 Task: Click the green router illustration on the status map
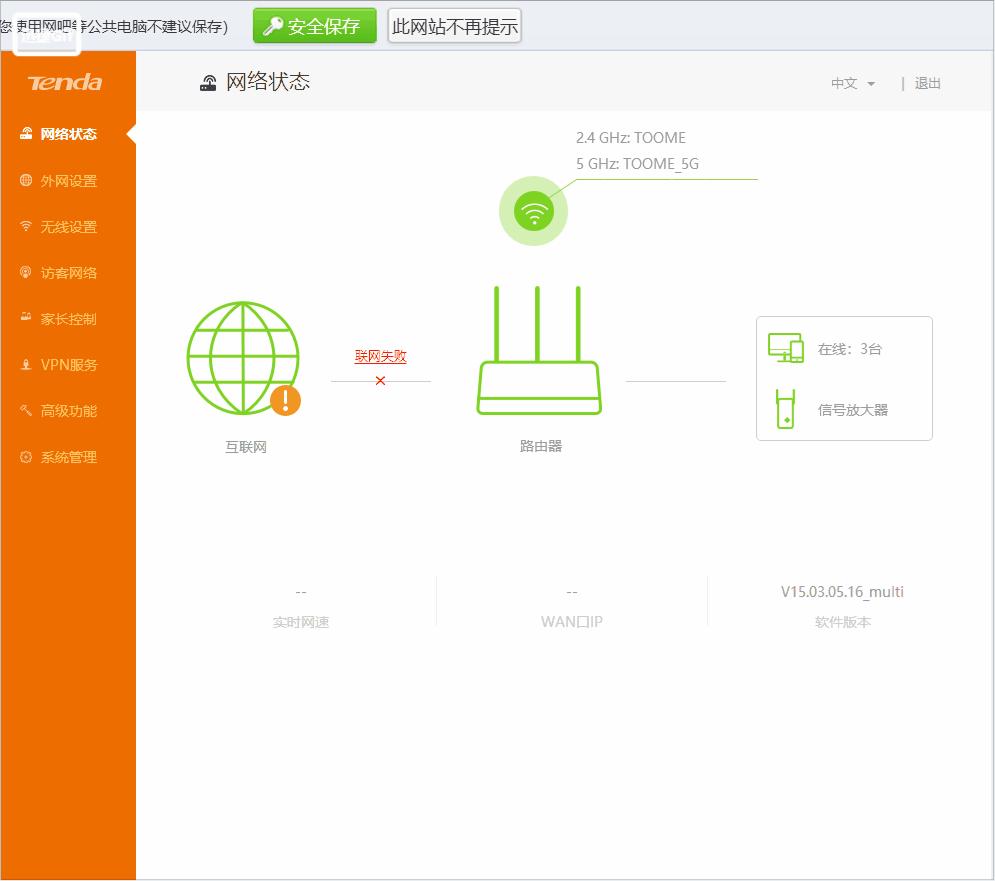point(538,350)
